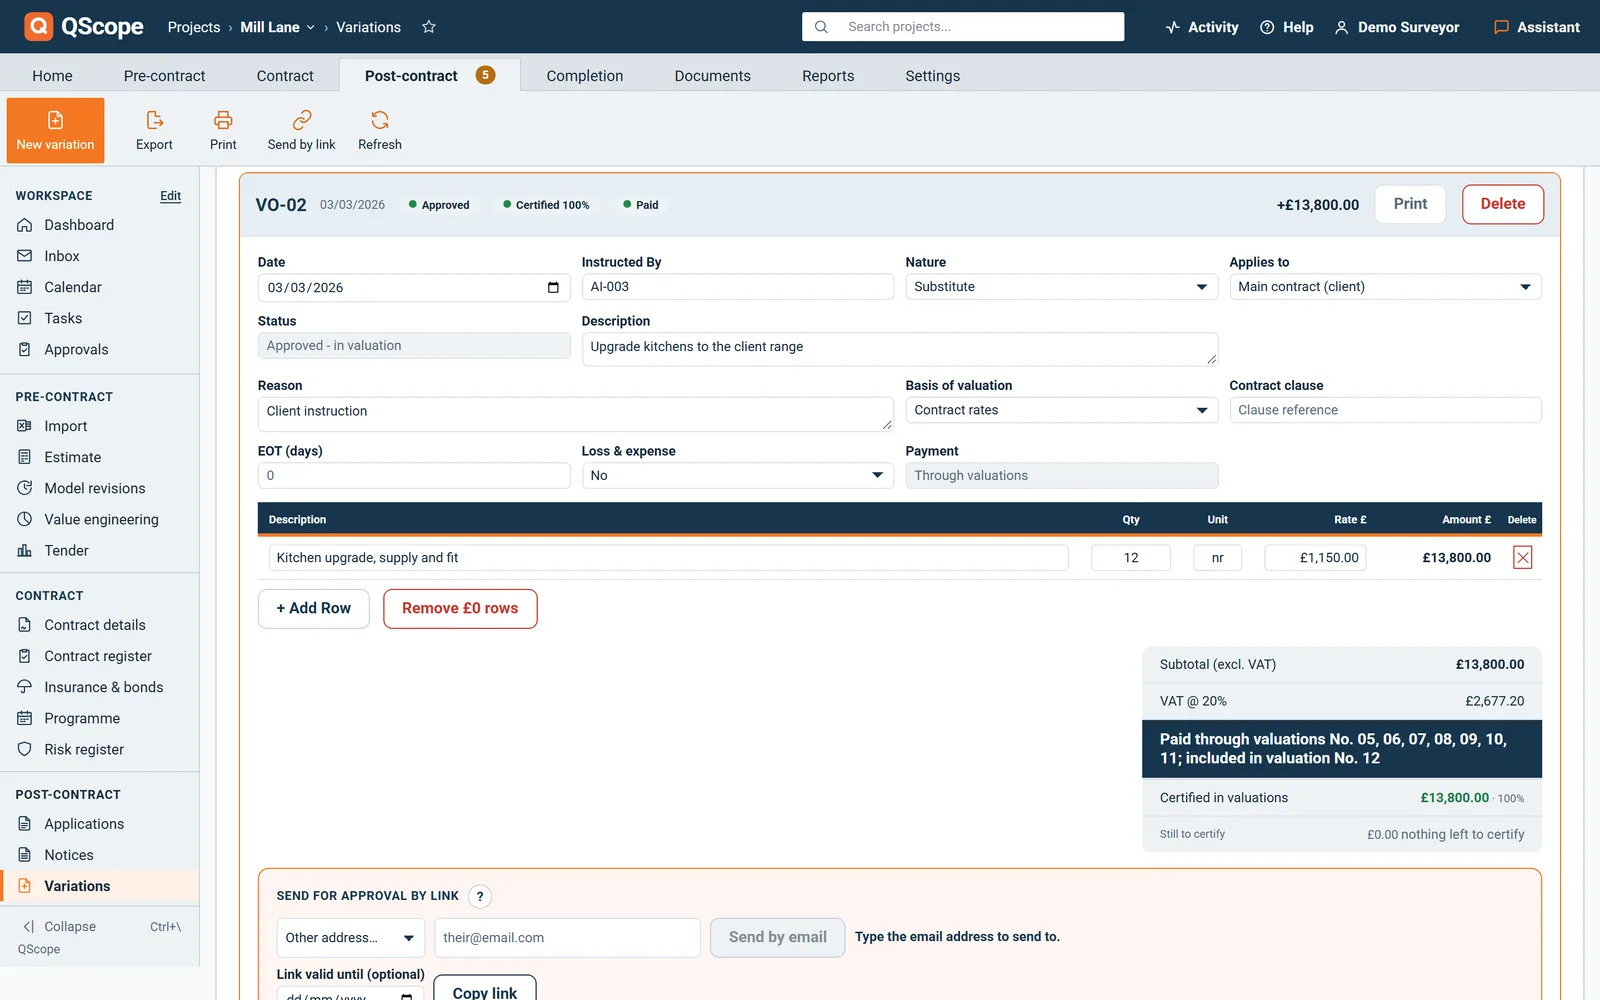Open help tooltip for approval by link

tap(480, 896)
